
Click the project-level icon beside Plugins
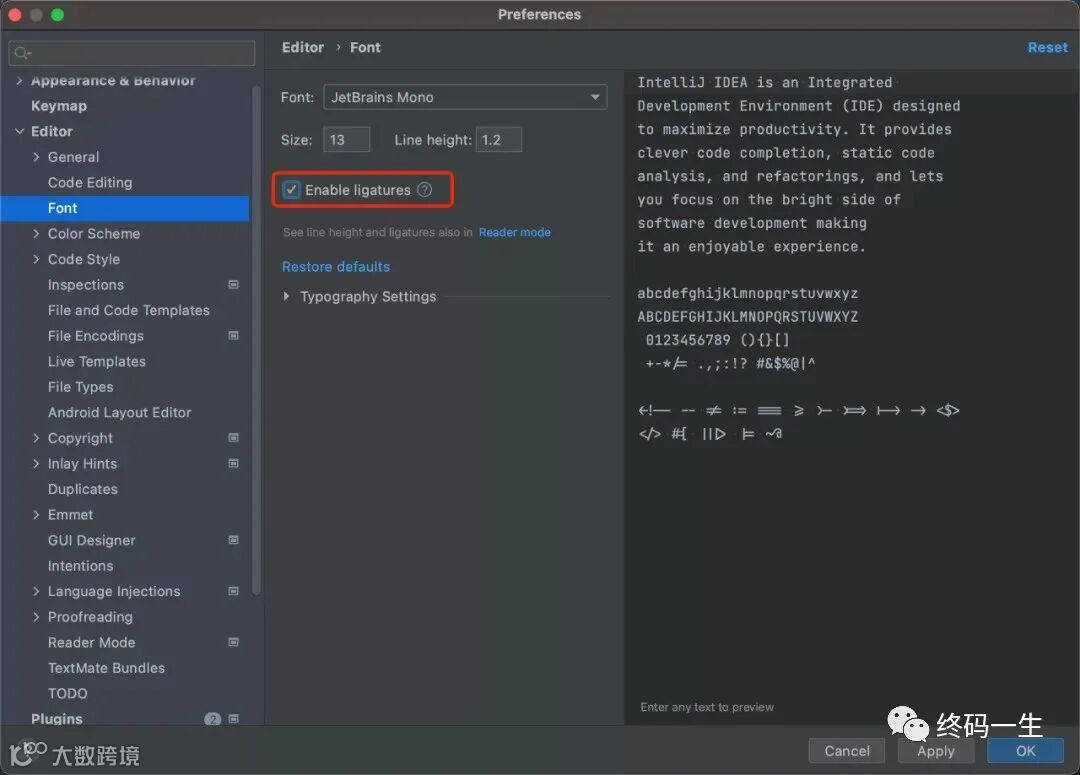tap(233, 719)
